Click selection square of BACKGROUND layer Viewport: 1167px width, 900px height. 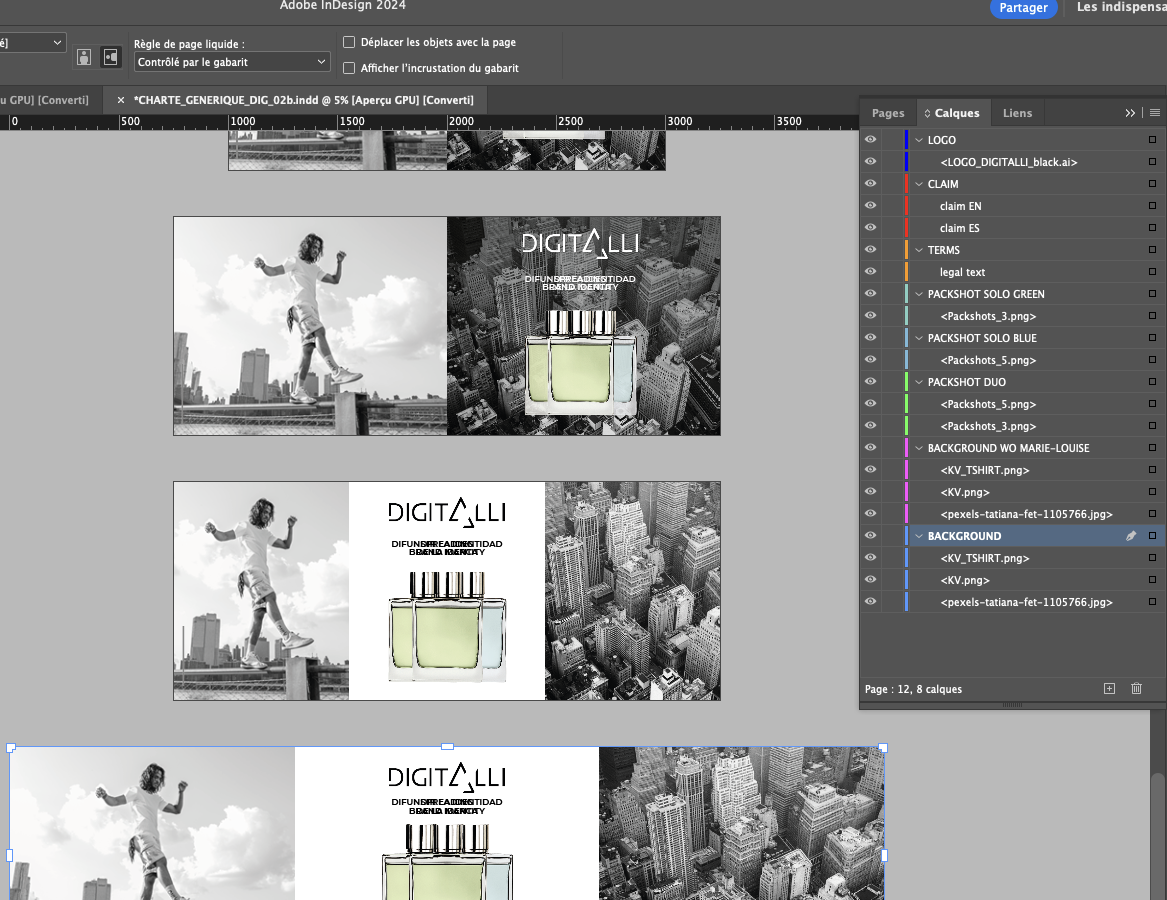[1152, 536]
